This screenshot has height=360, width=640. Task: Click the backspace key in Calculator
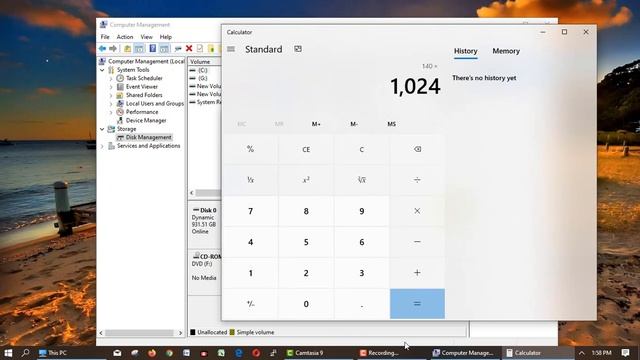tap(417, 149)
